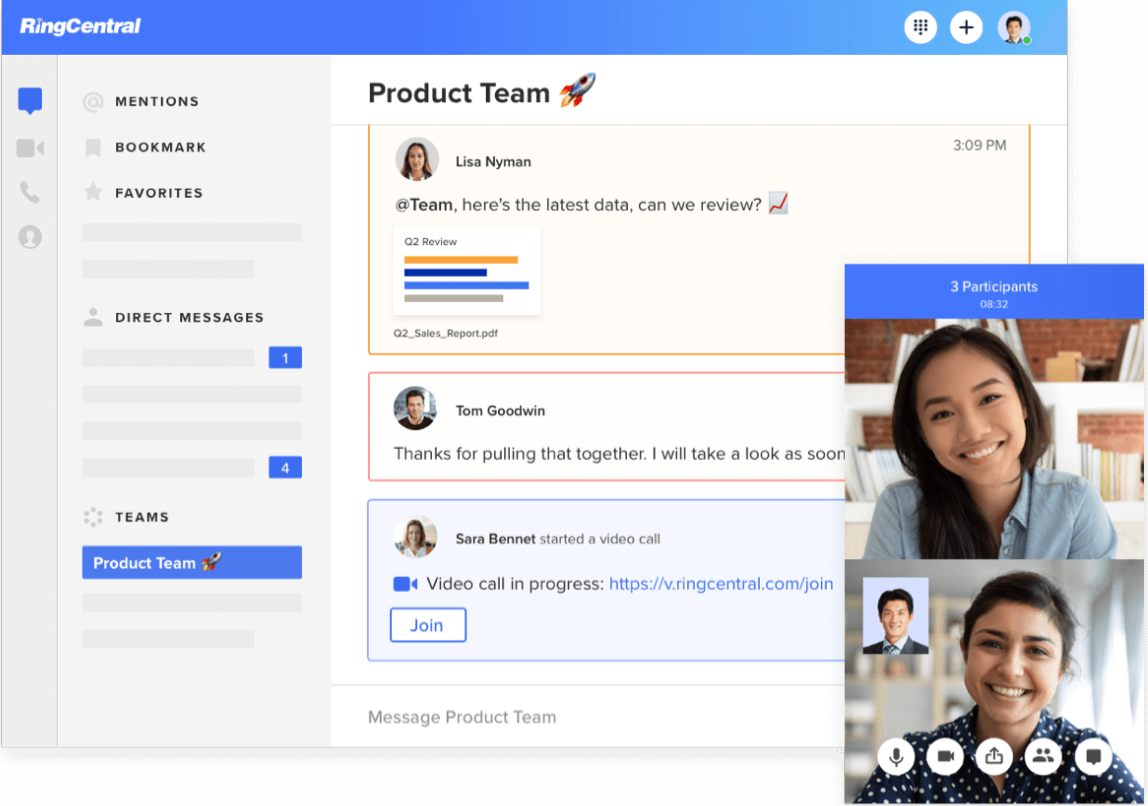
Task: Click the Favorites star icon
Action: click(x=93, y=193)
